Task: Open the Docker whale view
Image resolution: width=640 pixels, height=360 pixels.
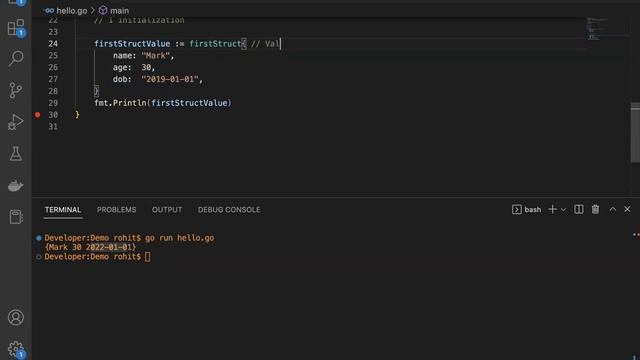Action: click(16, 185)
